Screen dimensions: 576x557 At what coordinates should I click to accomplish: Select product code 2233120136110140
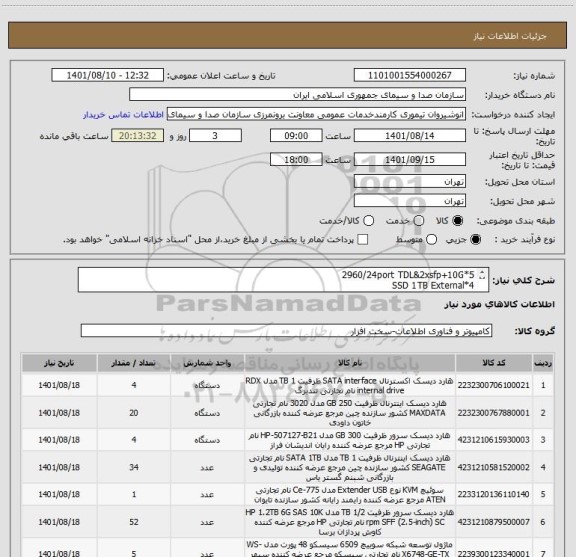(x=493, y=495)
